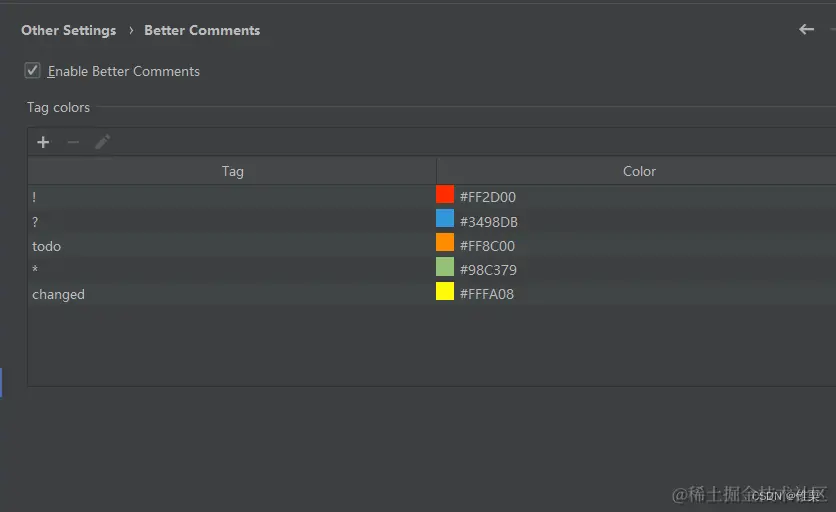The width and height of the screenshot is (836, 512).
Task: Select the exclamation mark tag row
Action: point(432,197)
